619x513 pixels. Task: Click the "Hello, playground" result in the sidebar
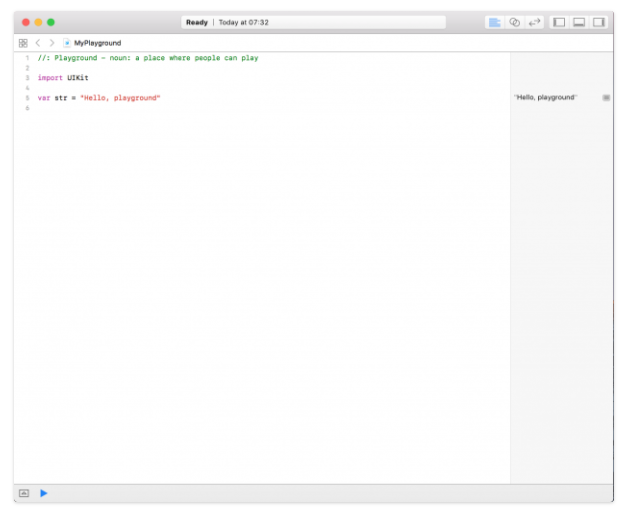(545, 98)
